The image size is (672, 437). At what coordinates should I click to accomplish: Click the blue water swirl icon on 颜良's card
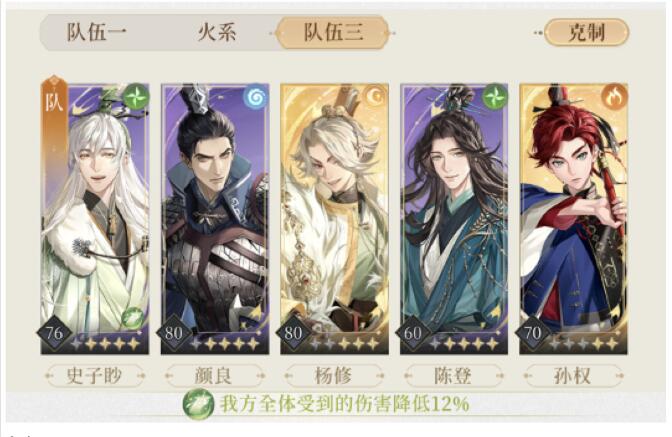pyautogui.click(x=256, y=96)
